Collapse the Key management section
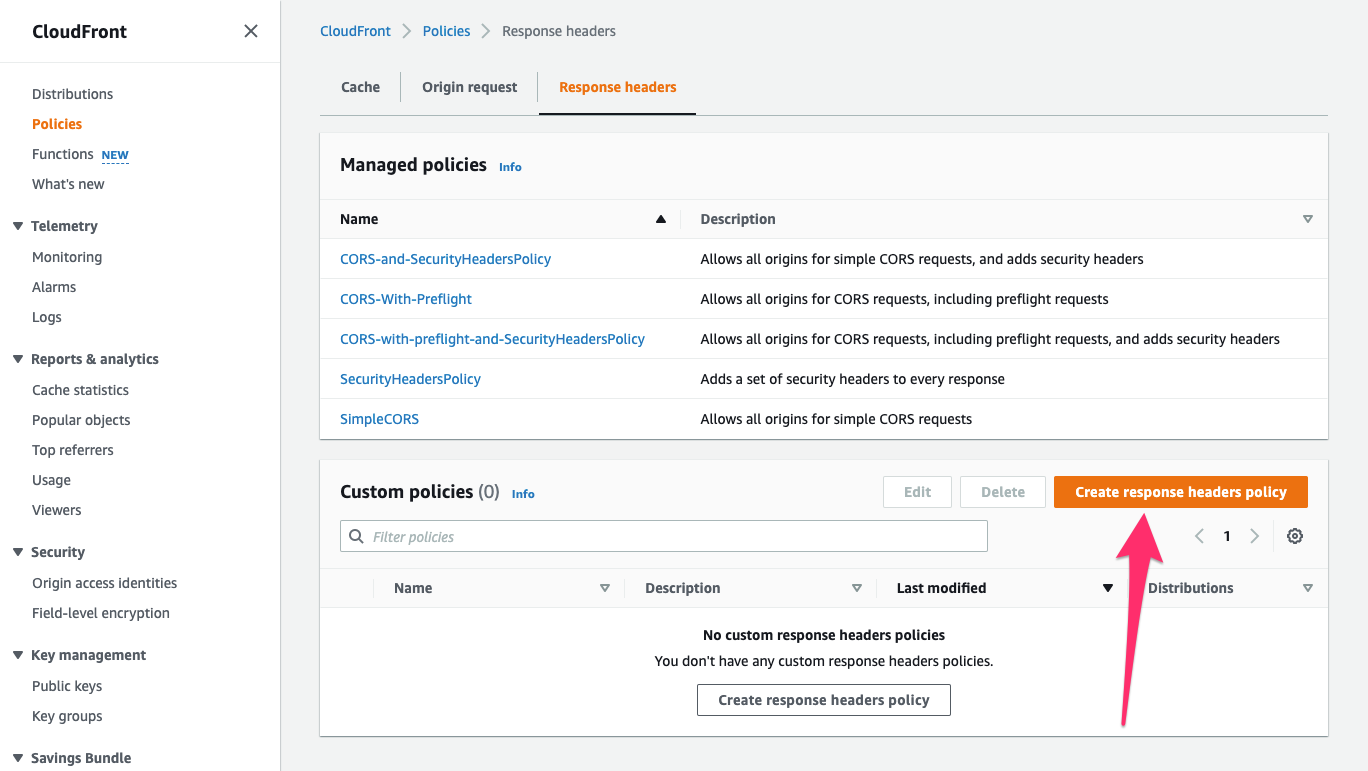Viewport: 1368px width, 771px height. point(17,655)
